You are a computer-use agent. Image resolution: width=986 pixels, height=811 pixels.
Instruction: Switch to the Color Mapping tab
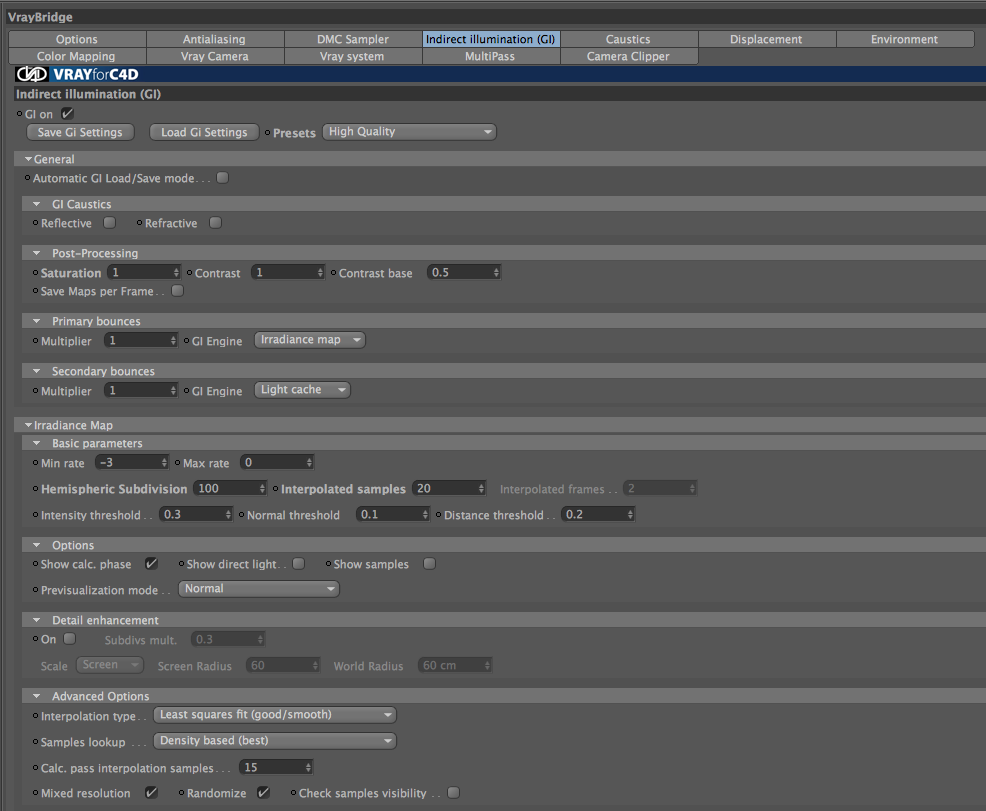(x=77, y=56)
